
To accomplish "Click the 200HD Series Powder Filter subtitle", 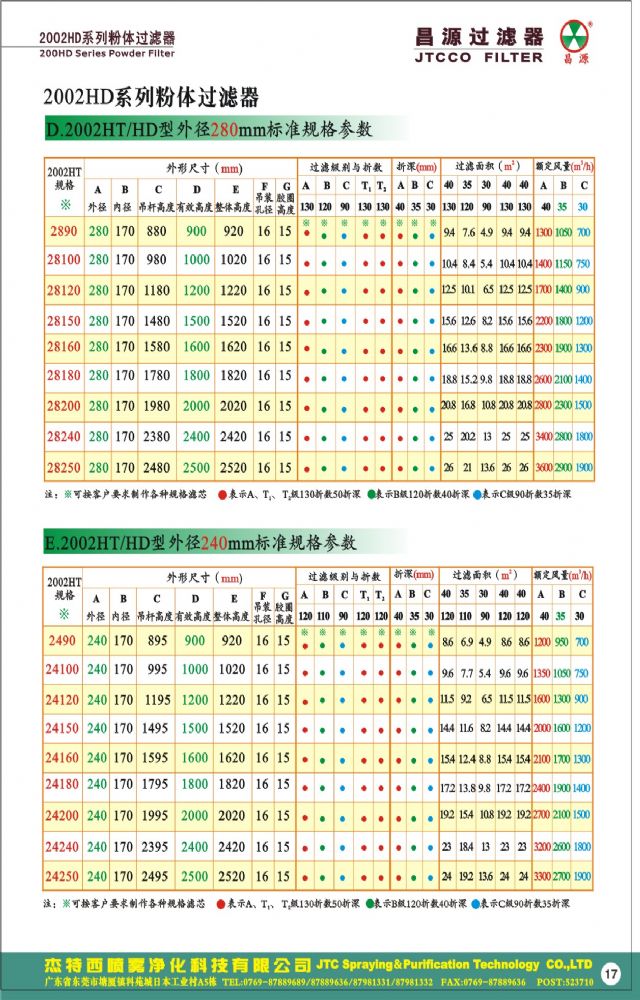I will 107,54.
